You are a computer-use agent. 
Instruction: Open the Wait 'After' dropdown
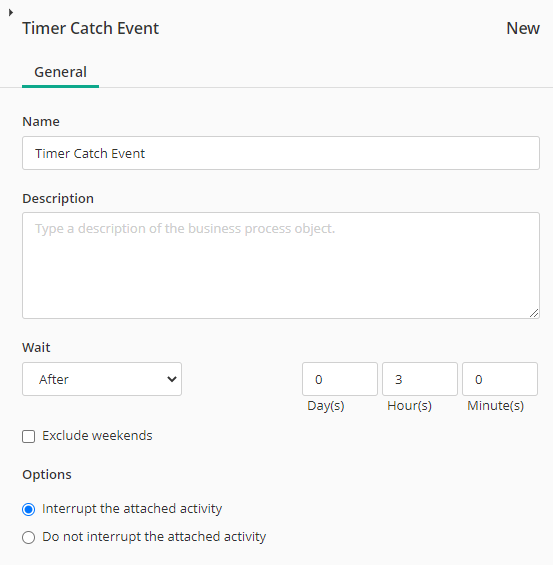[102, 379]
